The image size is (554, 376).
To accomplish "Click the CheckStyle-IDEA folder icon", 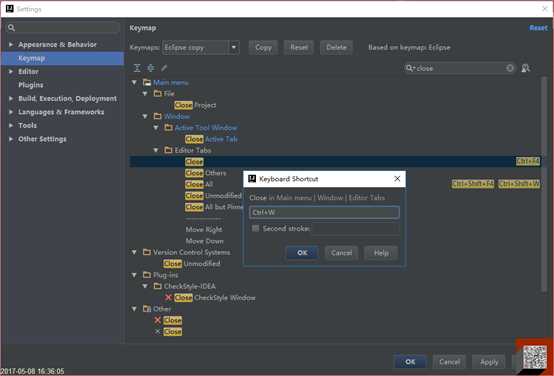I will [158, 286].
